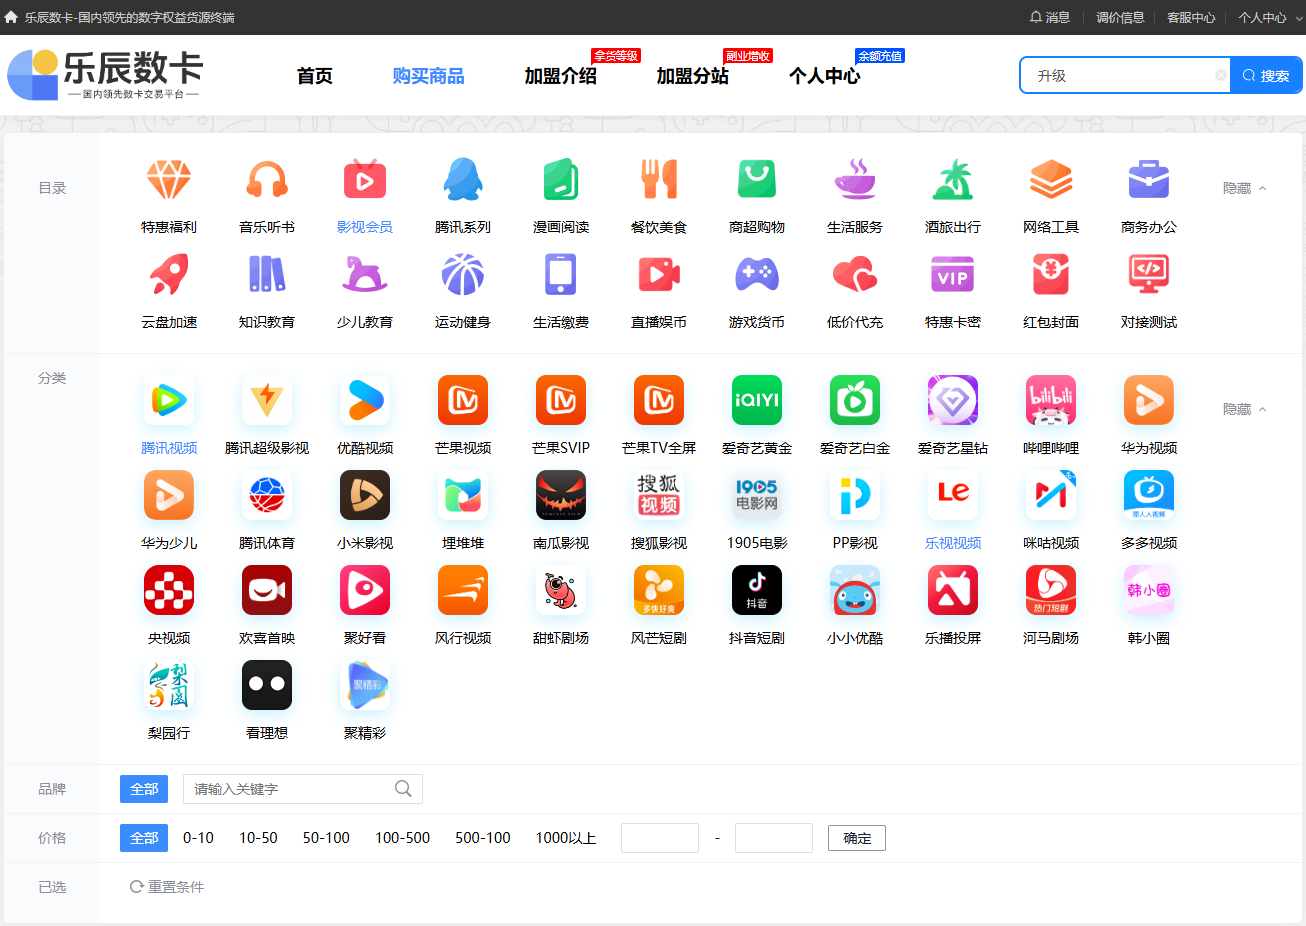This screenshot has width=1306, height=926.
Task: Clear the search box text
Action: coord(1221,75)
